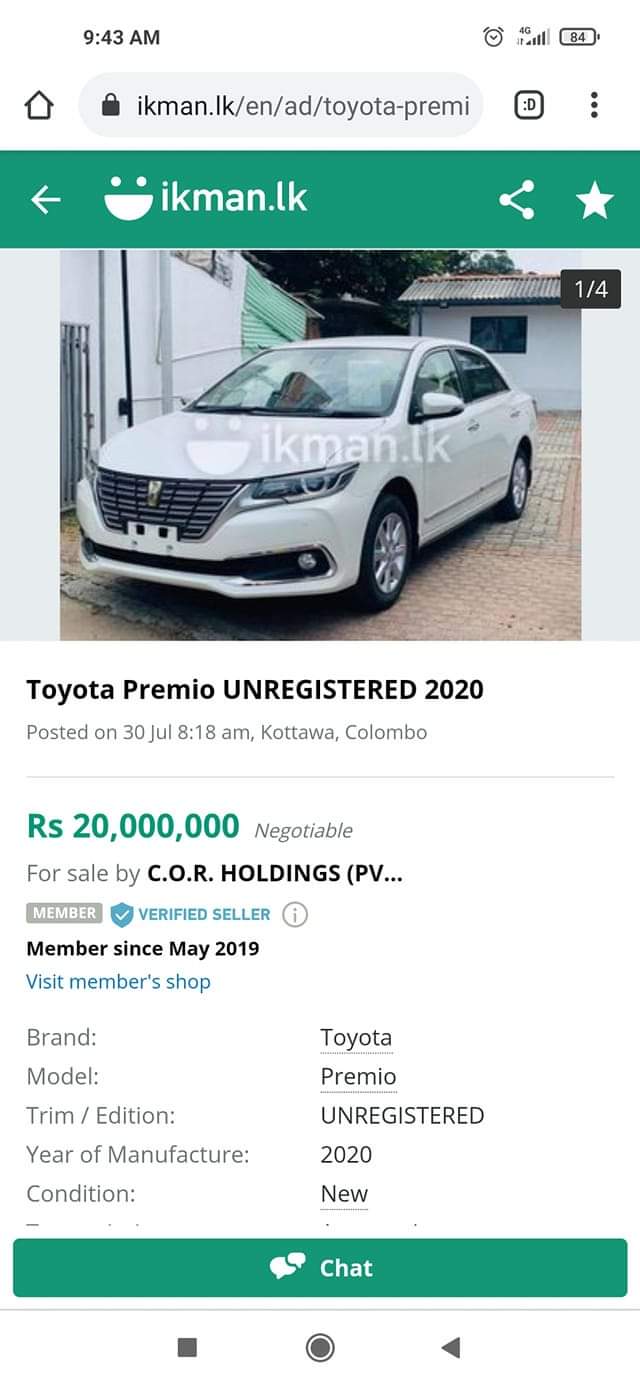Select the ikman.lk URL address field

pyautogui.click(x=281, y=105)
